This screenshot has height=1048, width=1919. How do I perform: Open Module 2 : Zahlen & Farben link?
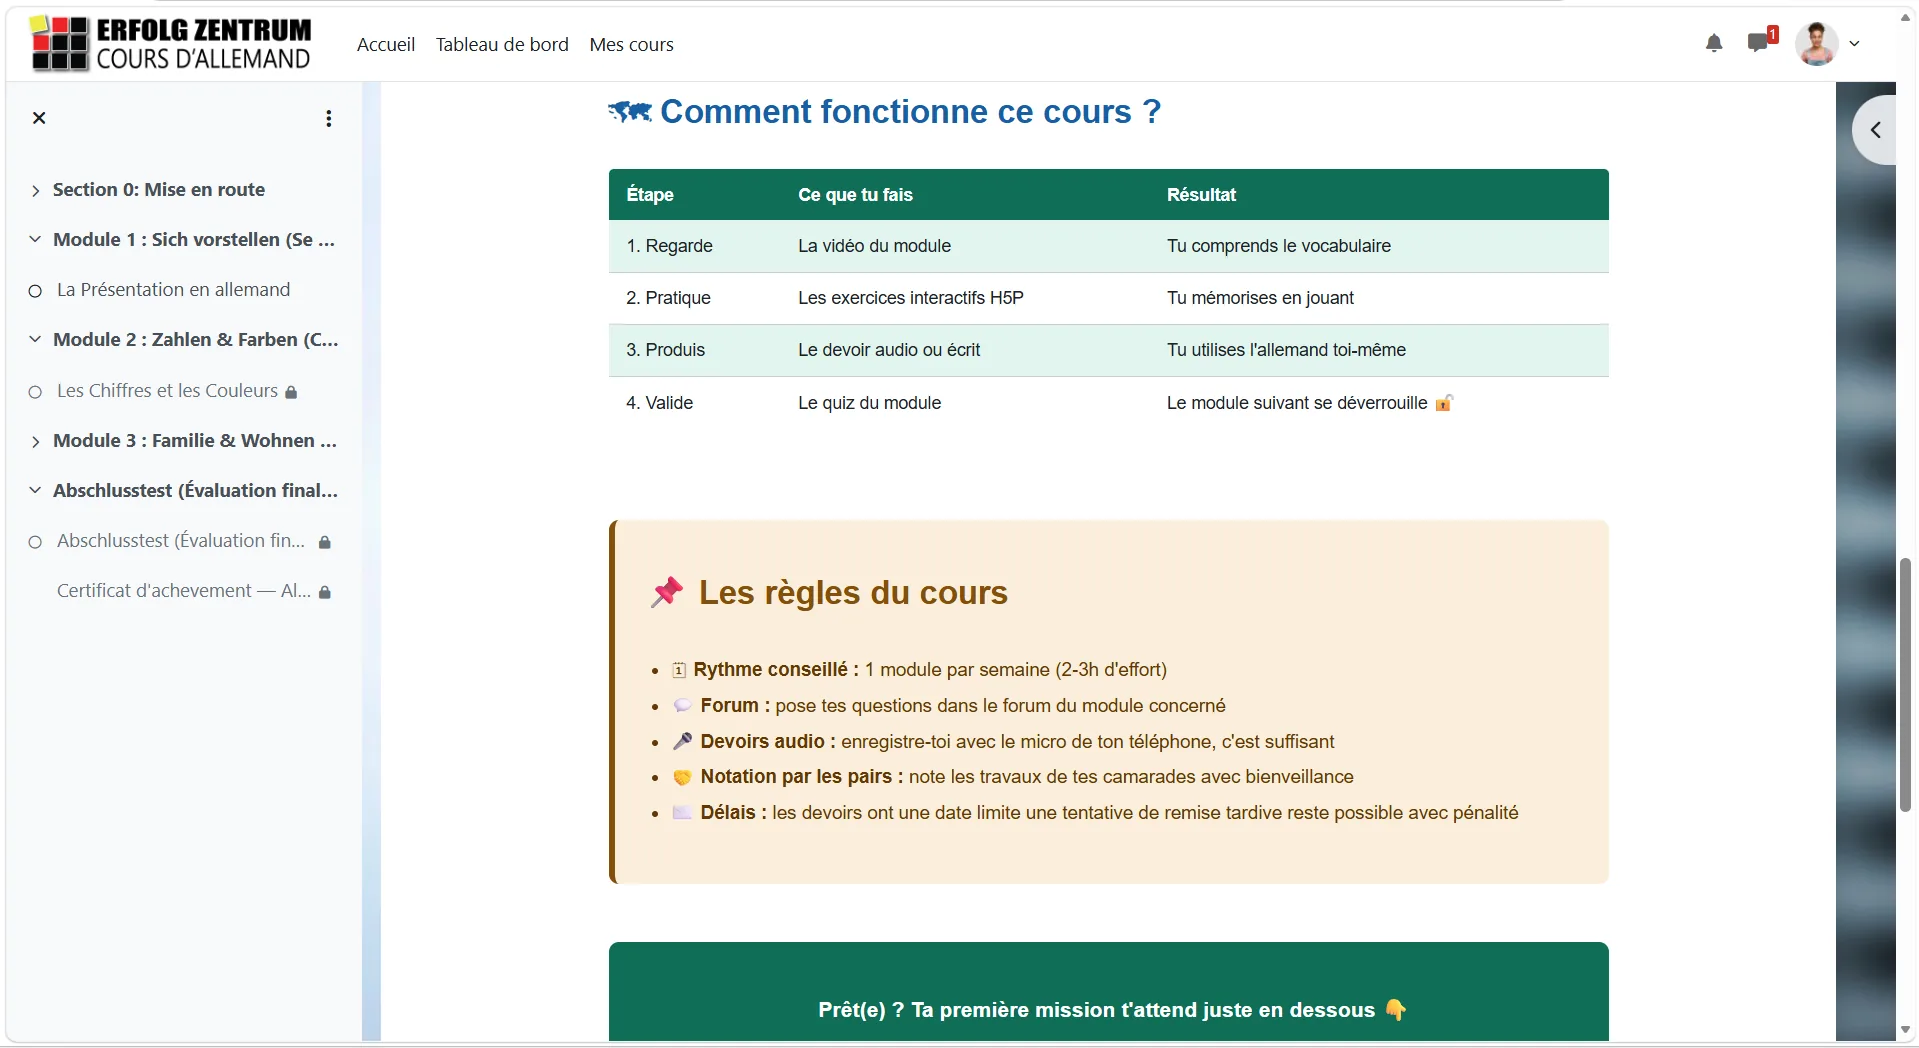tap(196, 340)
